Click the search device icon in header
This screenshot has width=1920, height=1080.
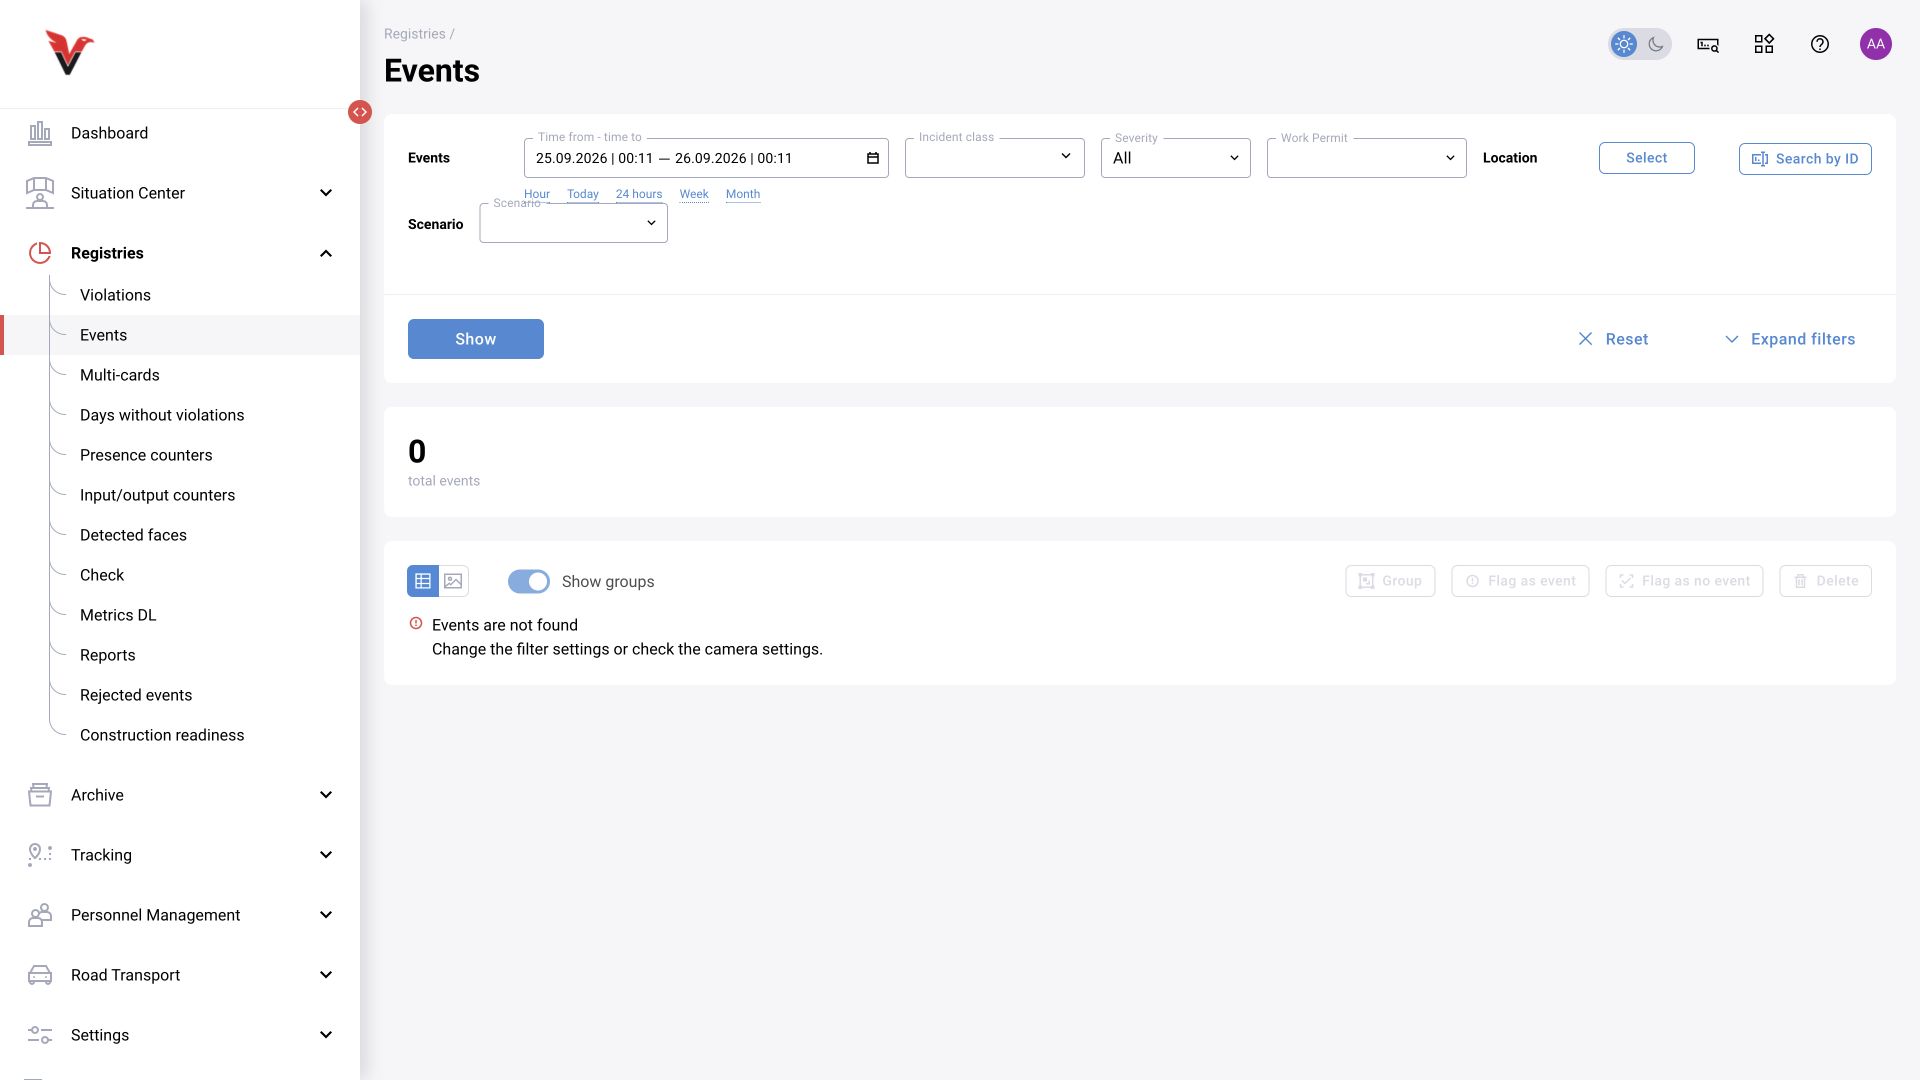pyautogui.click(x=1708, y=44)
